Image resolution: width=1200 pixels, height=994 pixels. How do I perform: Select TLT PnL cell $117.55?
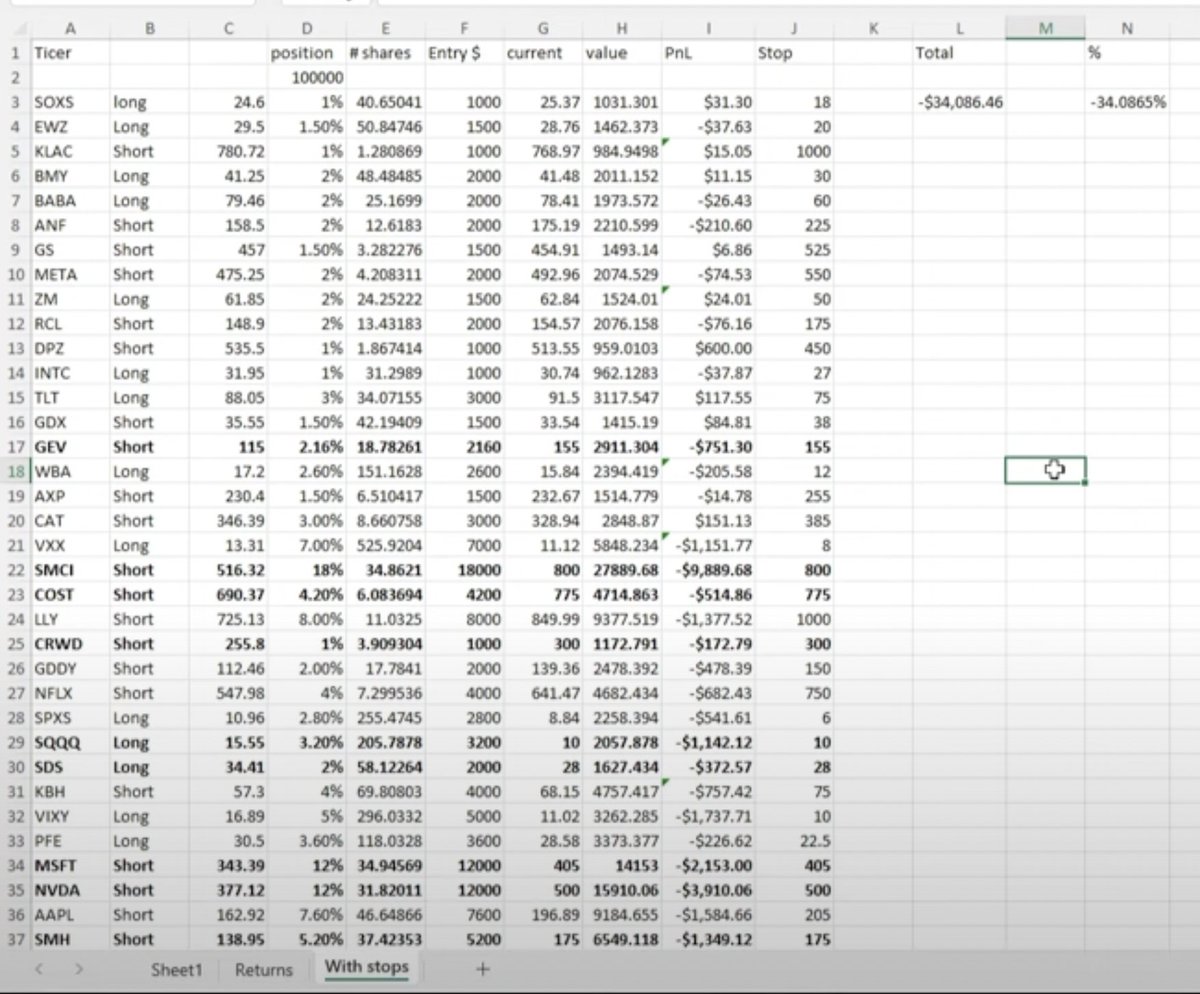tap(707, 397)
